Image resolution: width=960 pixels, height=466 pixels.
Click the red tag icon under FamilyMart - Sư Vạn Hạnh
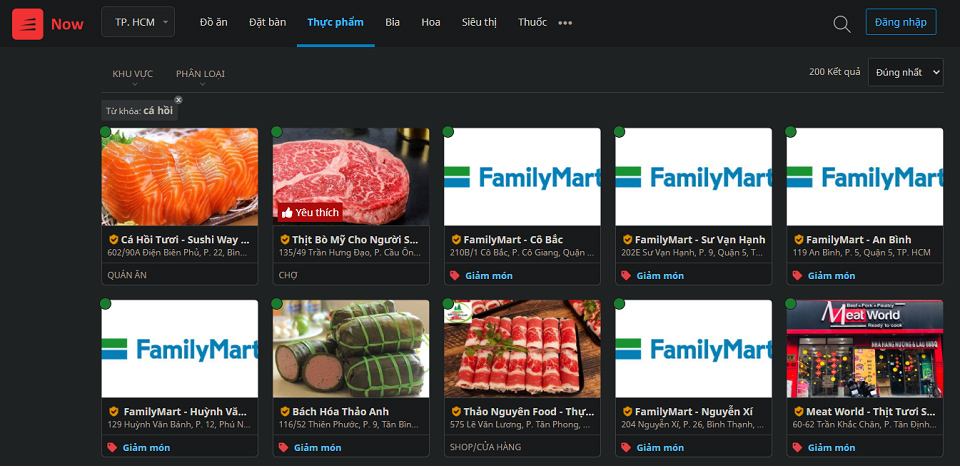tap(626, 276)
